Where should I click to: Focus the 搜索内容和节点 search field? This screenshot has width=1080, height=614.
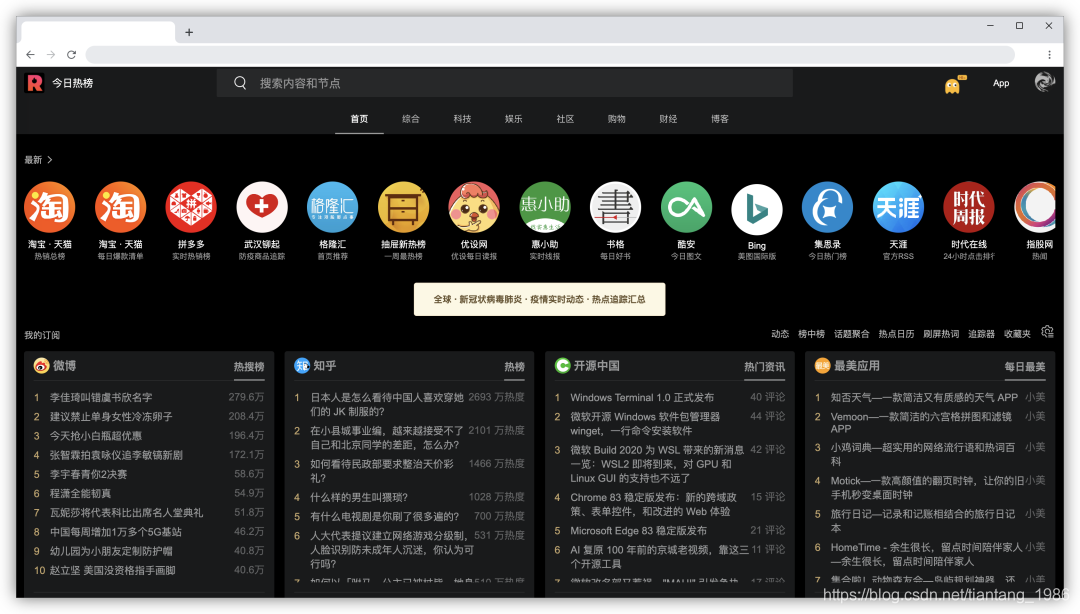click(x=505, y=83)
